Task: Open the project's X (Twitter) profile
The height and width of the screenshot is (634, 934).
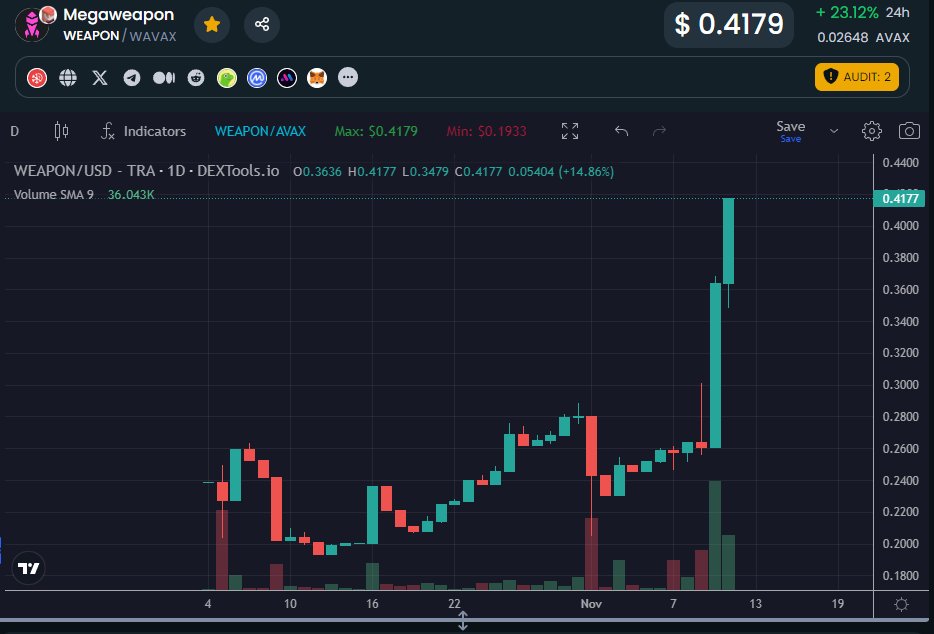Action: pyautogui.click(x=99, y=77)
